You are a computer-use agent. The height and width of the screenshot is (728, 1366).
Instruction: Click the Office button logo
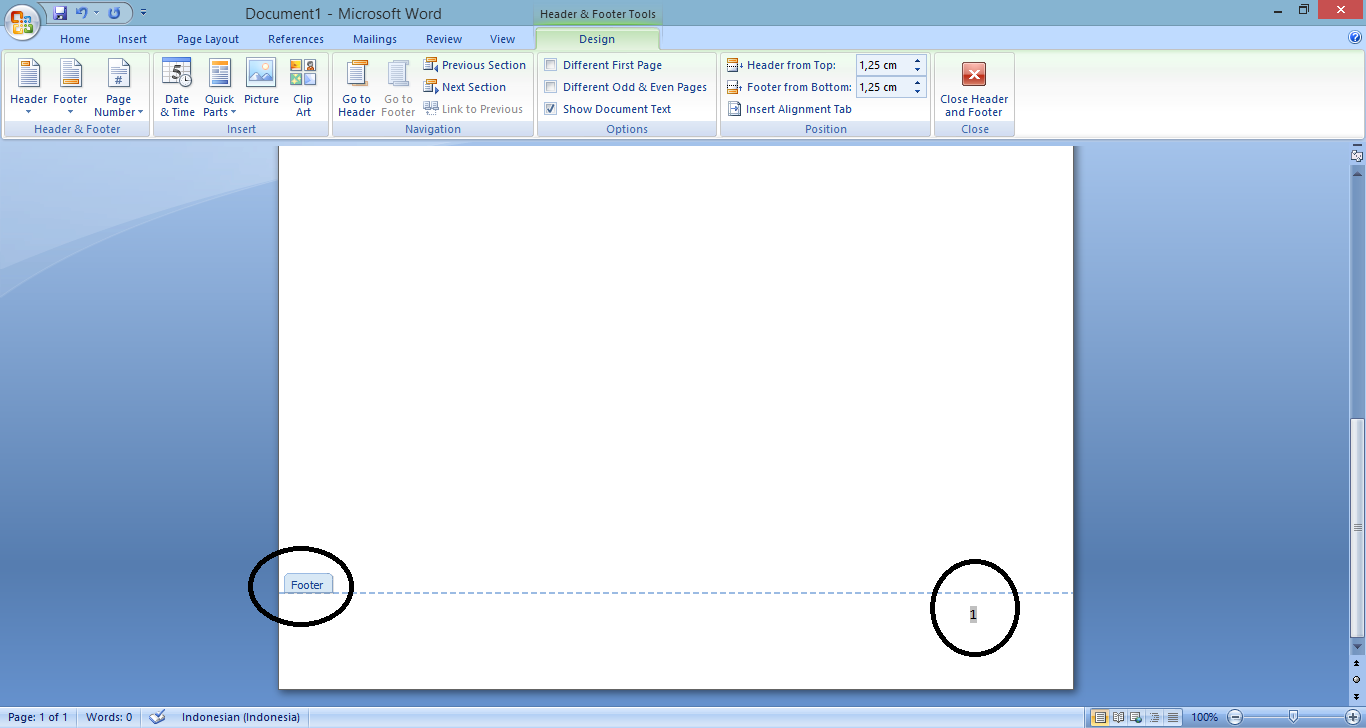point(22,21)
